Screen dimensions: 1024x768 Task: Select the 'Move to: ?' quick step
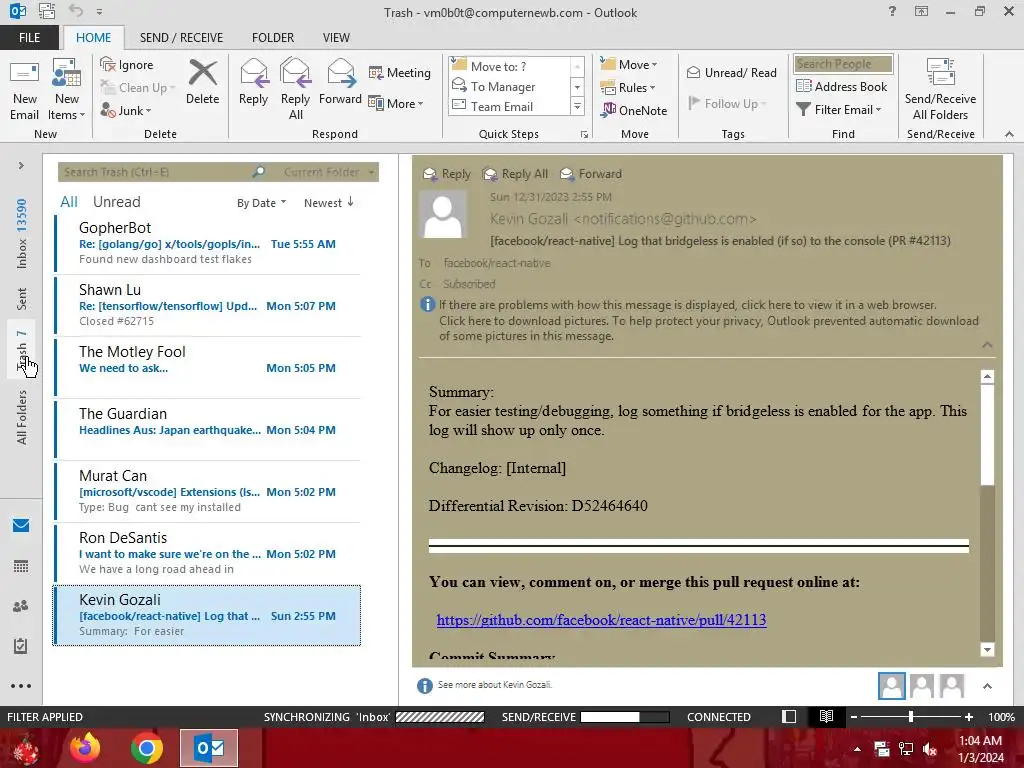[x=510, y=66]
